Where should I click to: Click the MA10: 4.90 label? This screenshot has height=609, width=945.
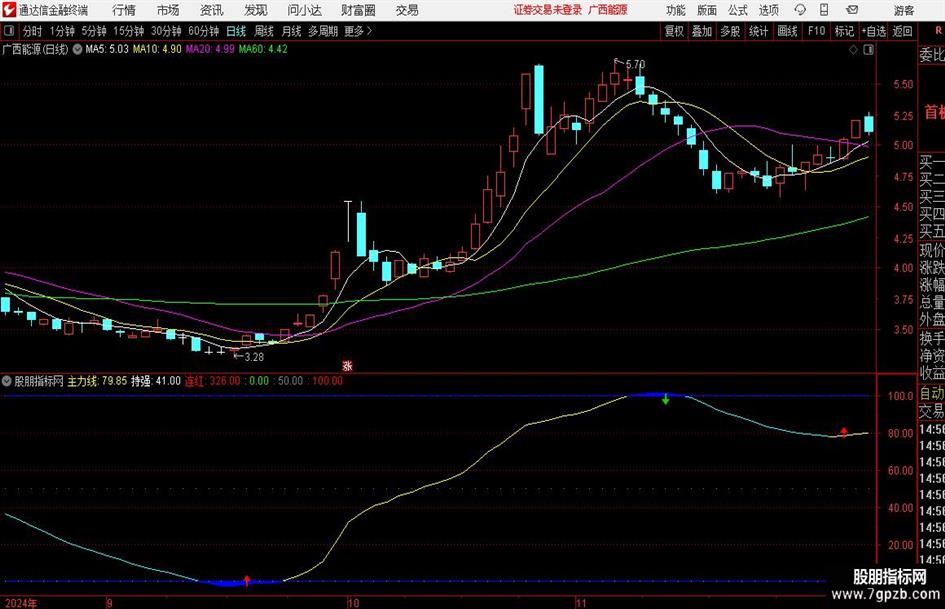pyautogui.click(x=157, y=49)
